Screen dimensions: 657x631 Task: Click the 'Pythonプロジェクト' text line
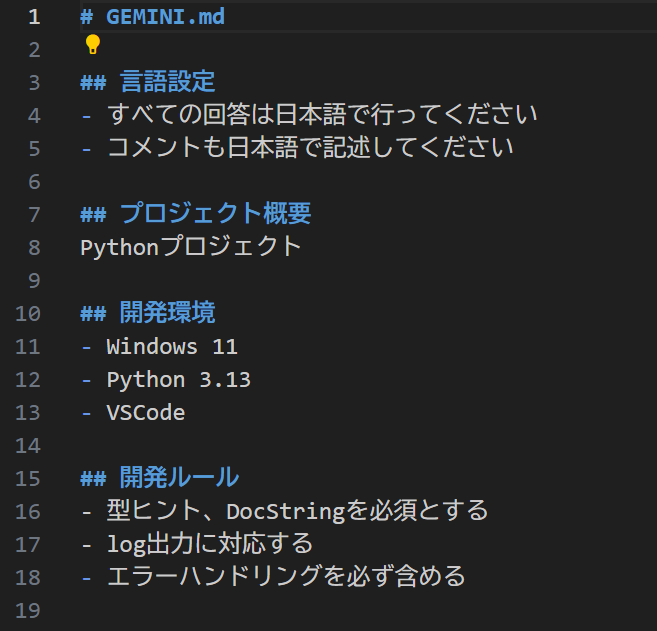[191, 246]
